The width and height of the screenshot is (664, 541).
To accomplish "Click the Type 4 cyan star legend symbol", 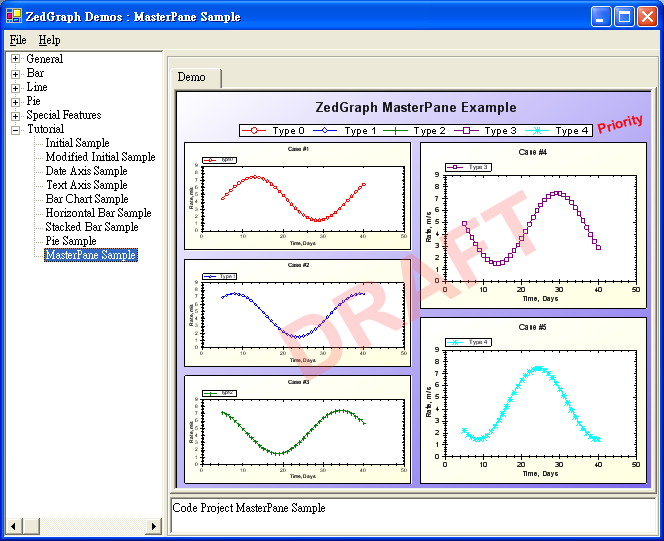I will (x=537, y=130).
